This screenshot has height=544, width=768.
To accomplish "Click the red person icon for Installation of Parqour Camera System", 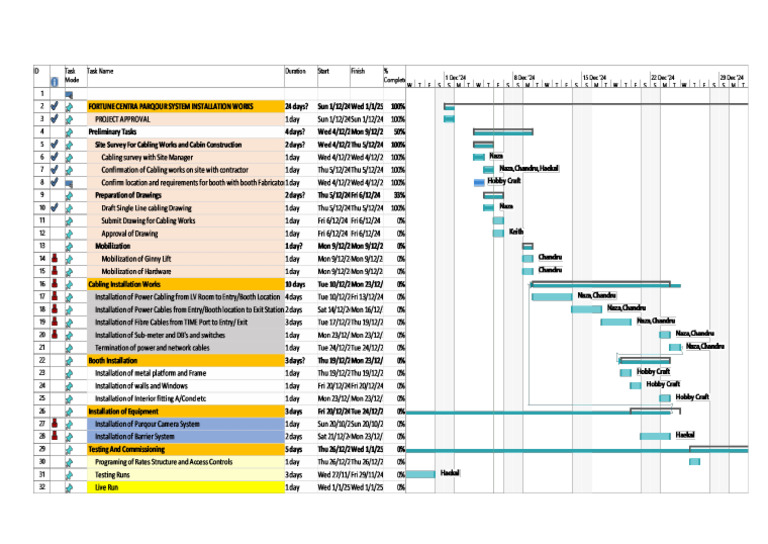I will [x=54, y=424].
